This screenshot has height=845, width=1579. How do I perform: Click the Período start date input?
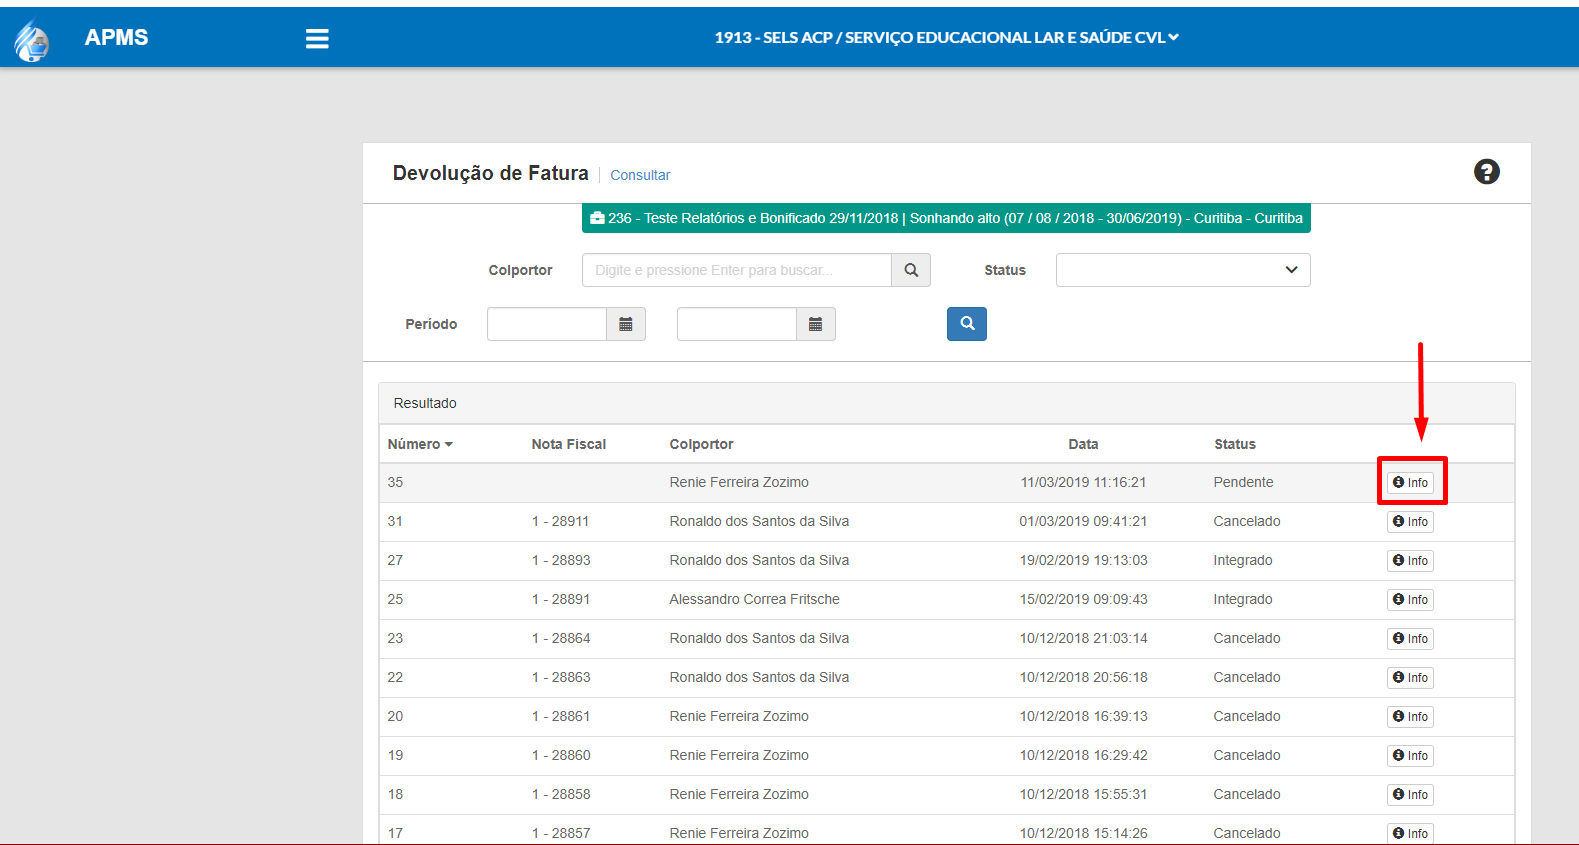coord(547,324)
